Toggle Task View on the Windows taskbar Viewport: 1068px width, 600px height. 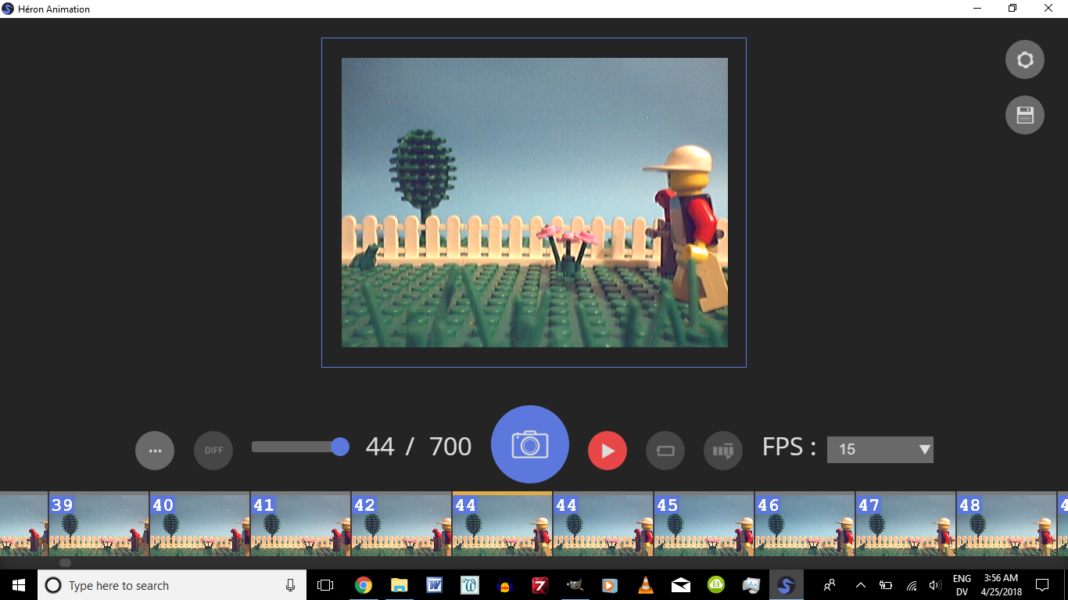(x=324, y=585)
